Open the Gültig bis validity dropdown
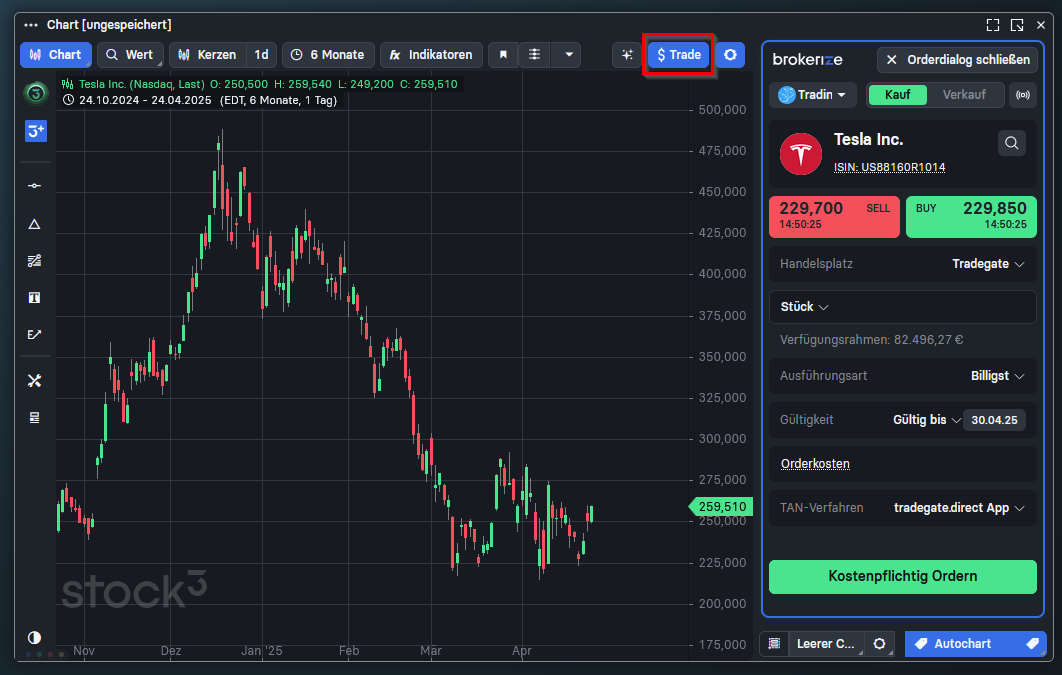1062x675 pixels. tap(927, 420)
